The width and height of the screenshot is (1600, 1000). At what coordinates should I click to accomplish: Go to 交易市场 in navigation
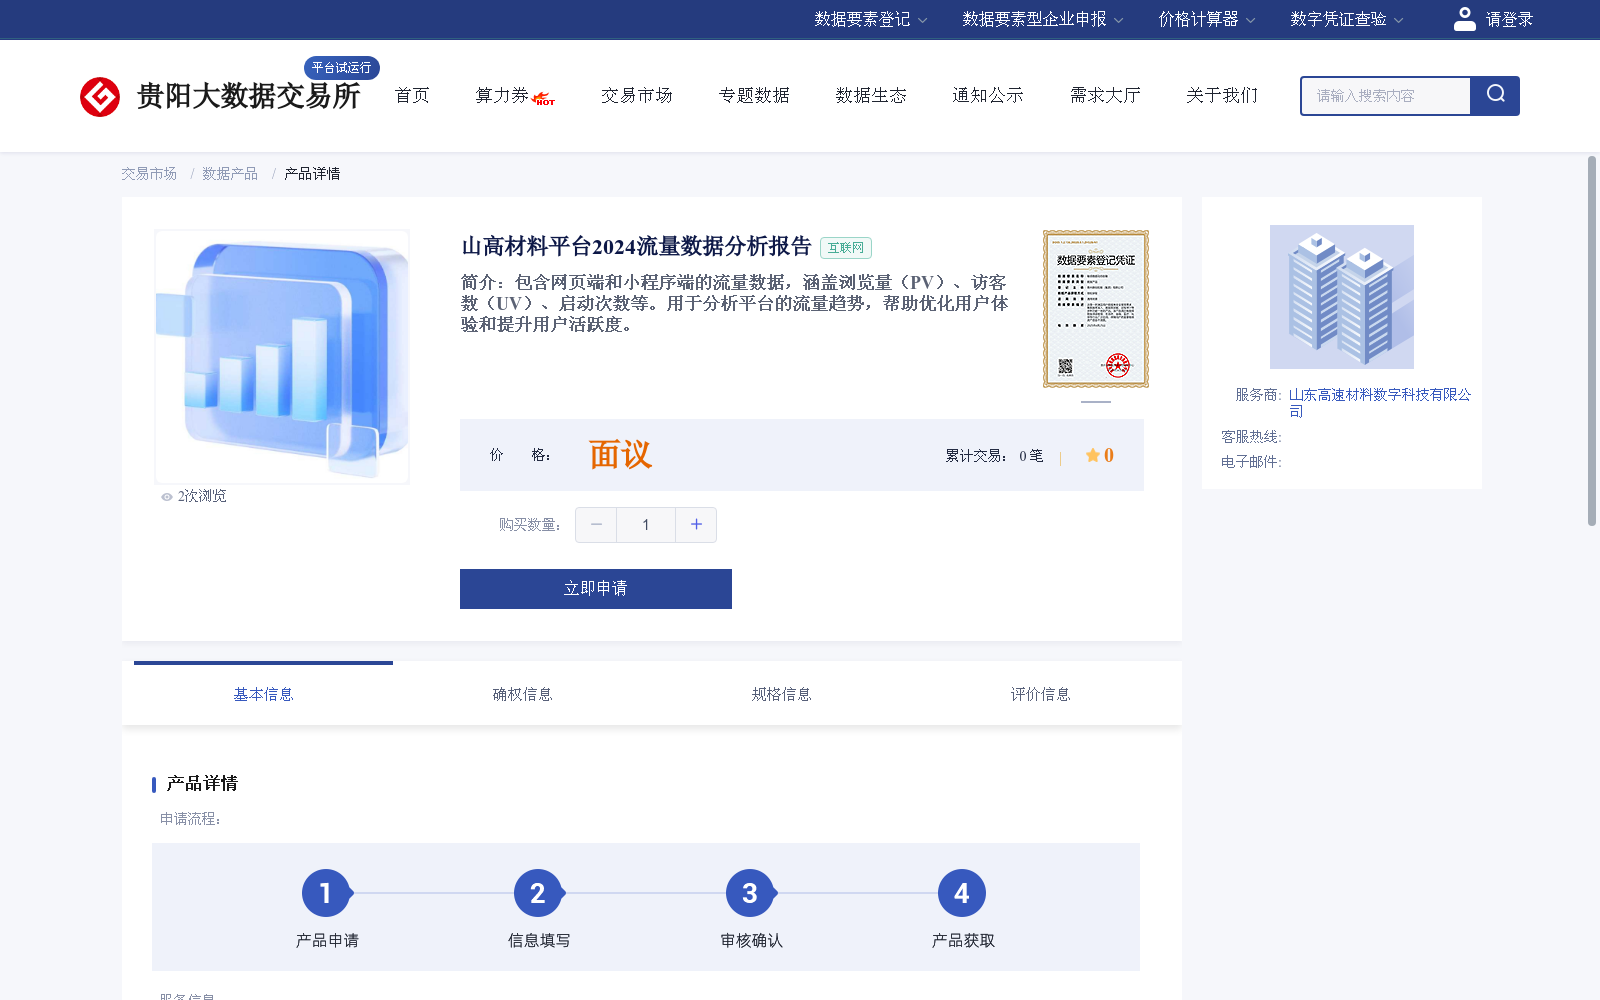[x=637, y=95]
